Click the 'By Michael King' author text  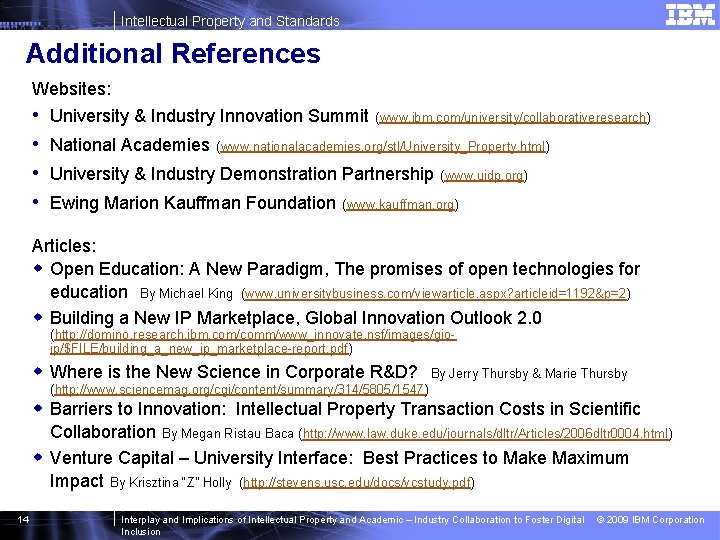coord(186,293)
